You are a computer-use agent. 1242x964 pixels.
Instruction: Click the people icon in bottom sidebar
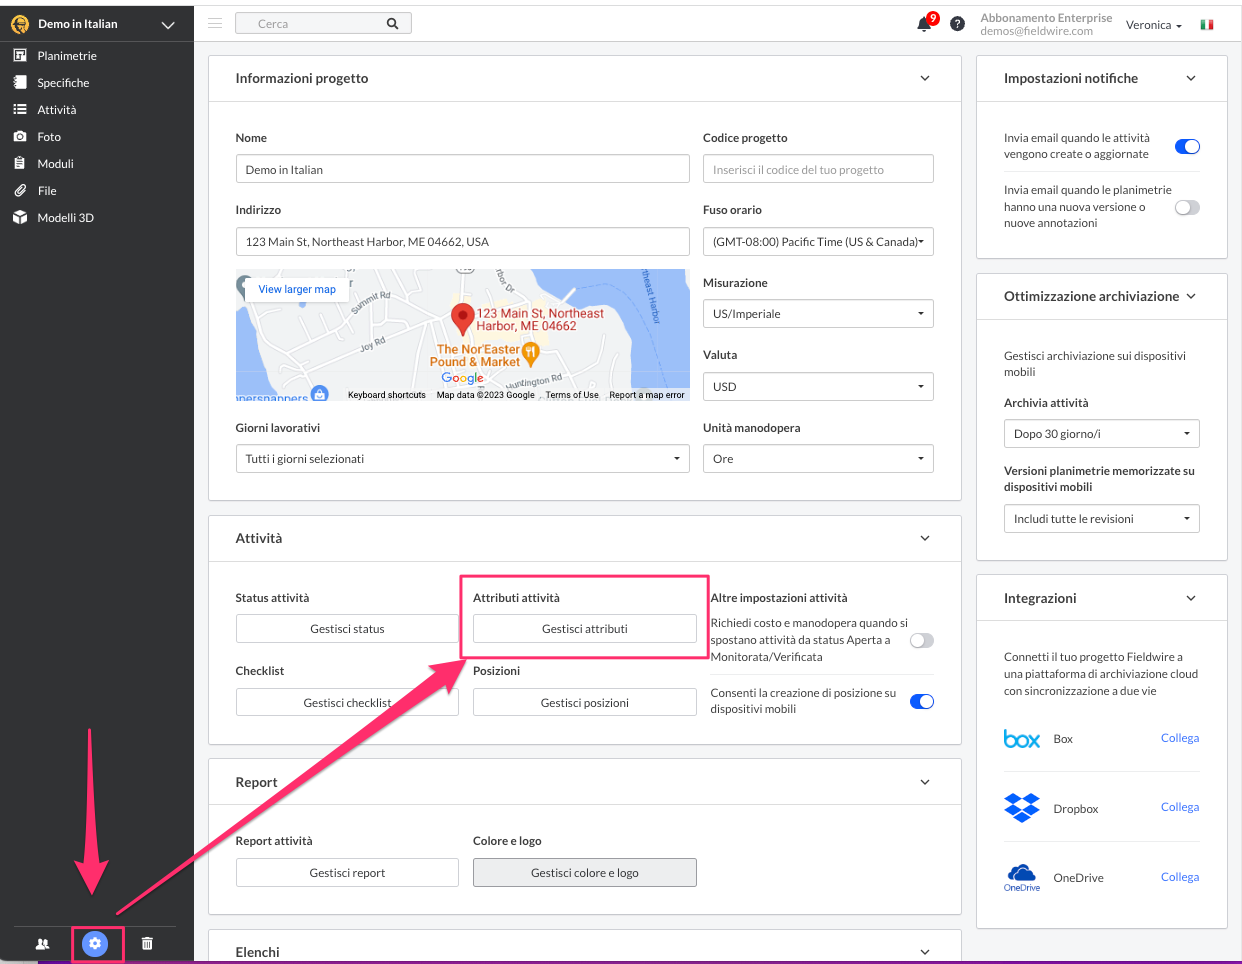click(42, 943)
